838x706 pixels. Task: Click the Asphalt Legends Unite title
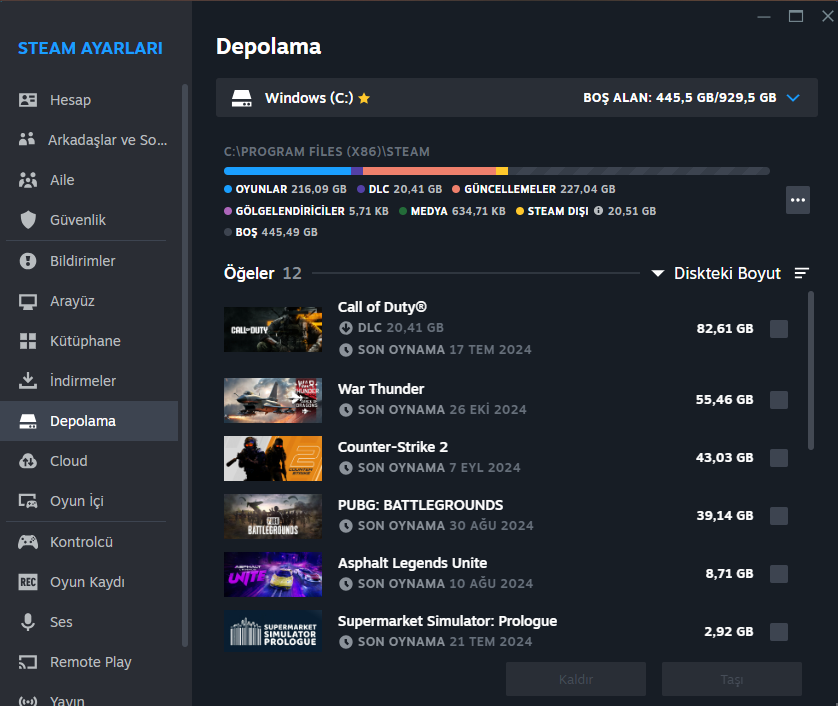point(413,563)
